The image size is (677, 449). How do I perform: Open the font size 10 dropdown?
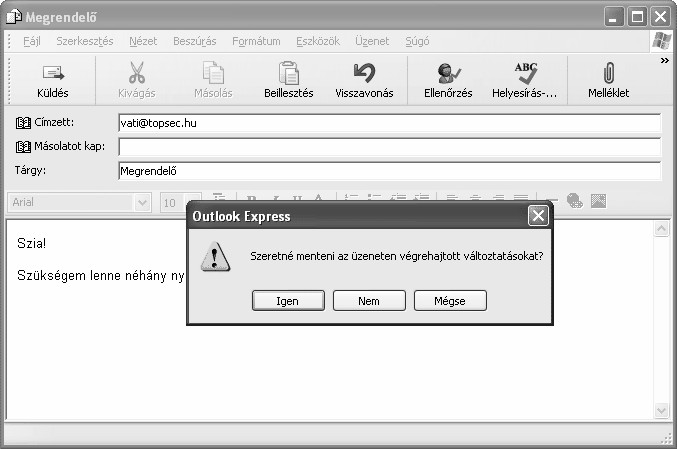pos(193,202)
